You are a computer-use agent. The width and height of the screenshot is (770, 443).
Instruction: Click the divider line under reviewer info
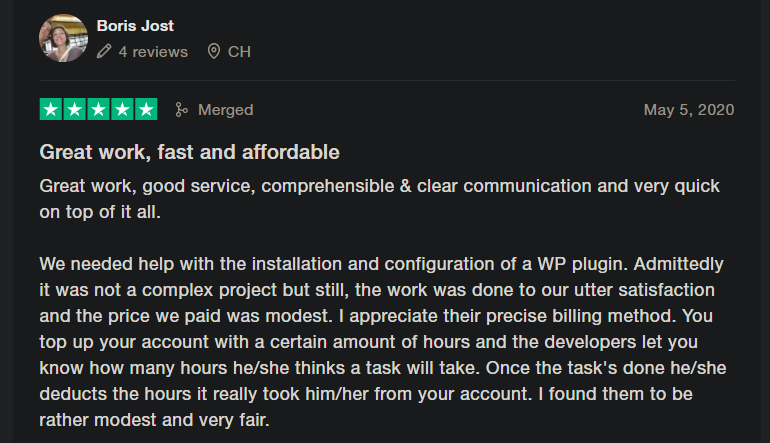[387, 80]
